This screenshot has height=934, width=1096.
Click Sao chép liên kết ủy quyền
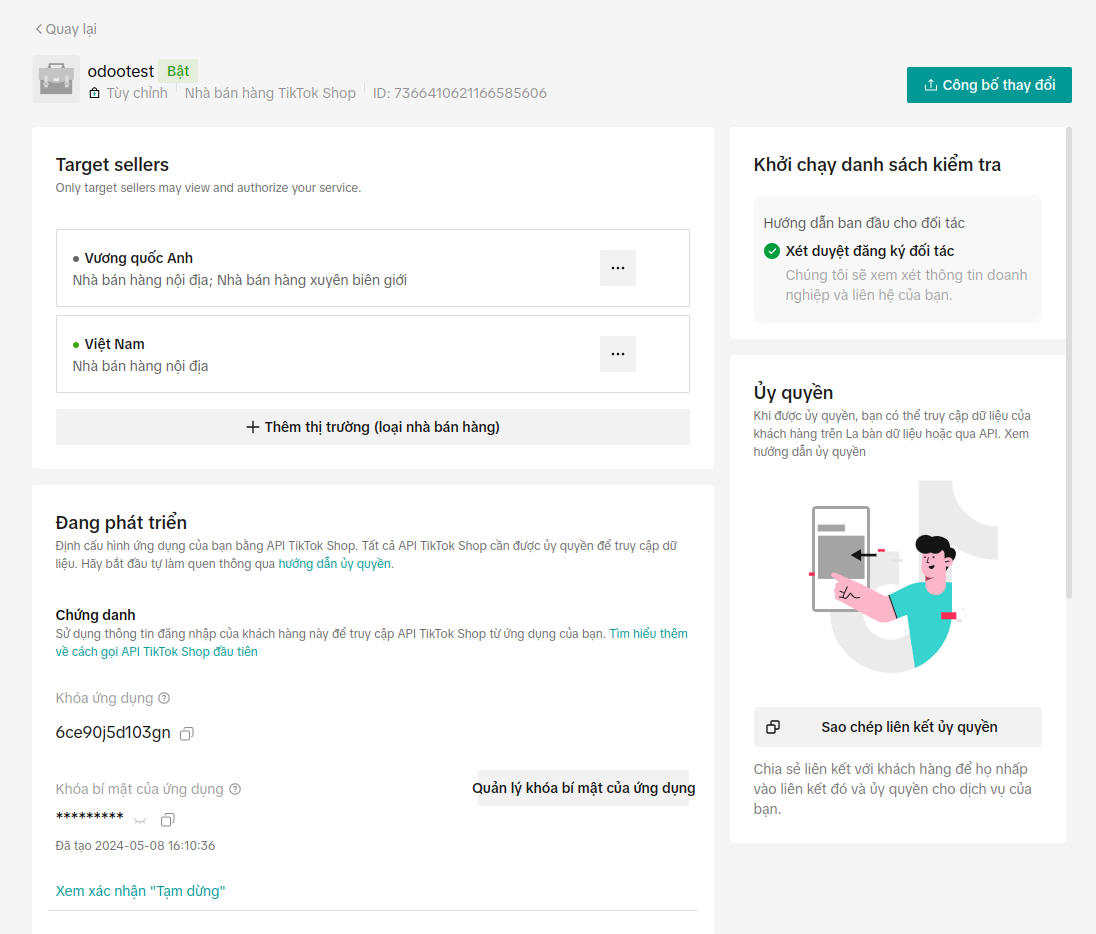[x=897, y=727]
